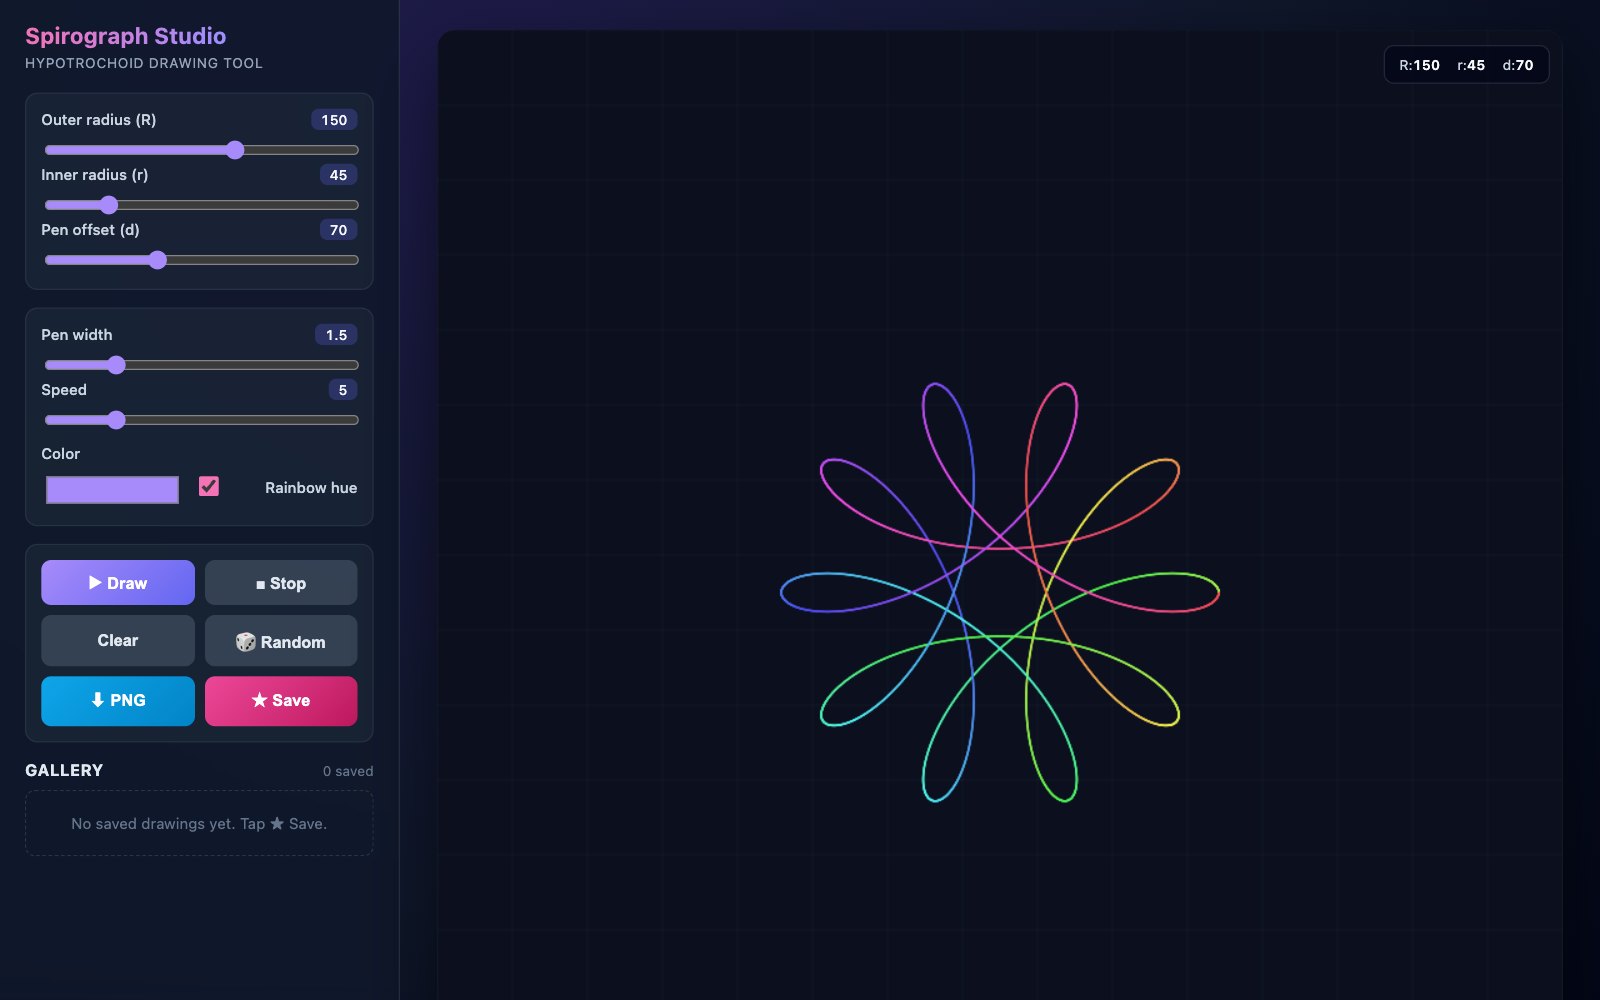Click the Pen width label

point(77,335)
